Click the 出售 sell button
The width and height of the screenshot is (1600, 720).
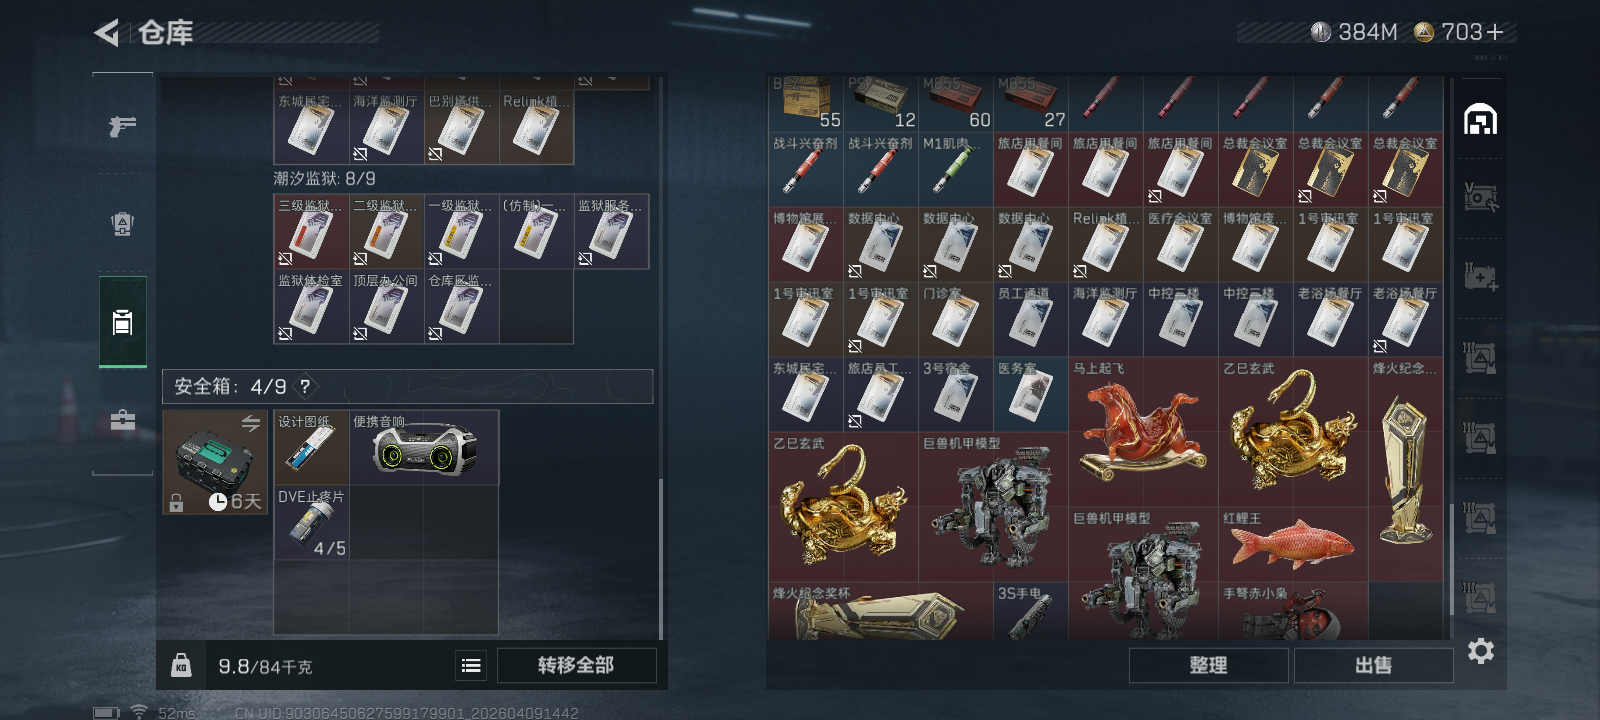click(x=1373, y=665)
